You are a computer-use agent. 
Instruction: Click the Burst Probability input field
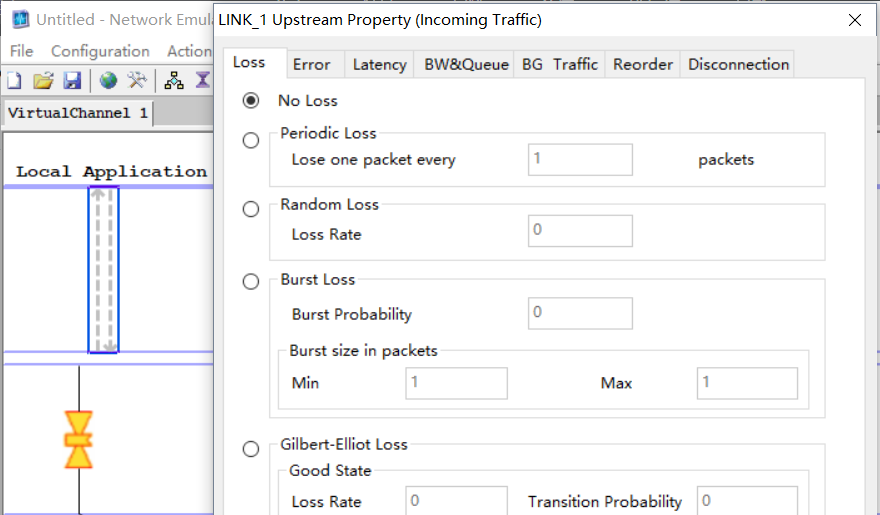[x=580, y=313]
